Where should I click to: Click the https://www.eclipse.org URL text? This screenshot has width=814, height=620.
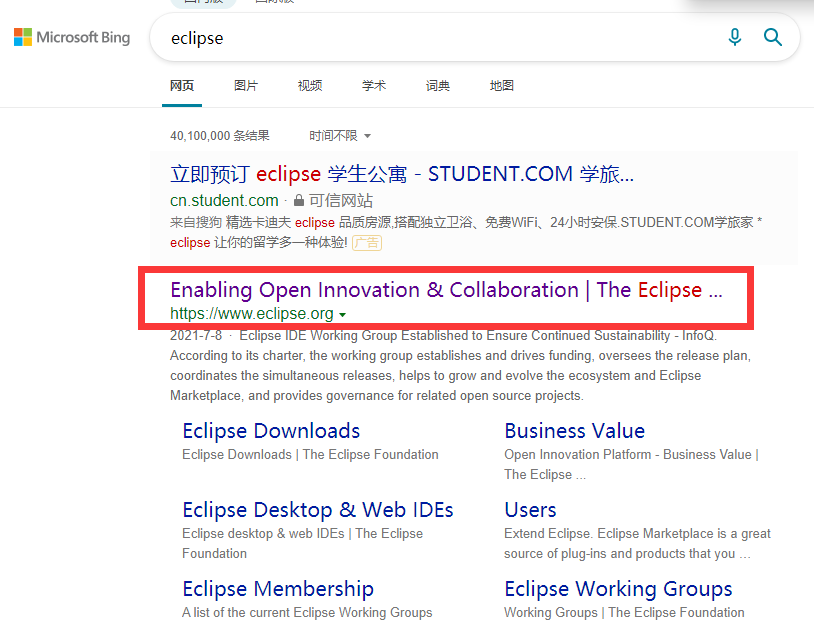point(252,314)
